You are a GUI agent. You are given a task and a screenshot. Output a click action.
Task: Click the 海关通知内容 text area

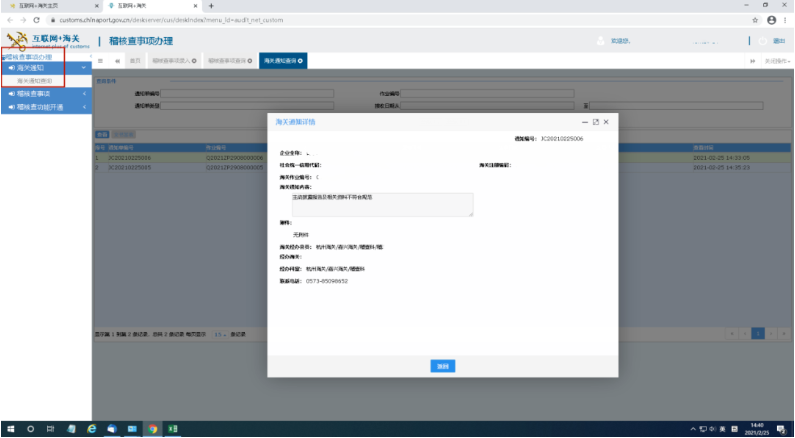[x=383, y=205]
